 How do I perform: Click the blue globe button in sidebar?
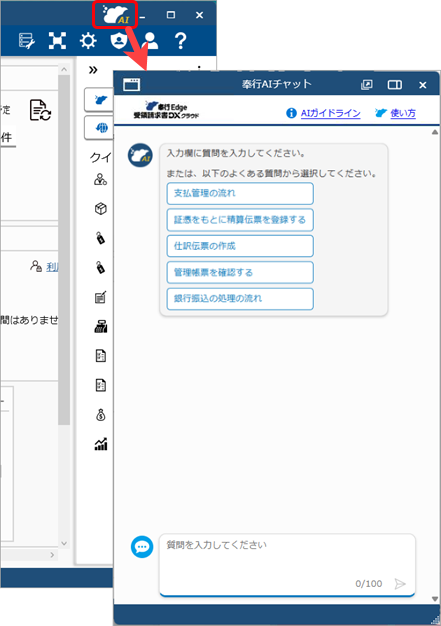[99, 128]
